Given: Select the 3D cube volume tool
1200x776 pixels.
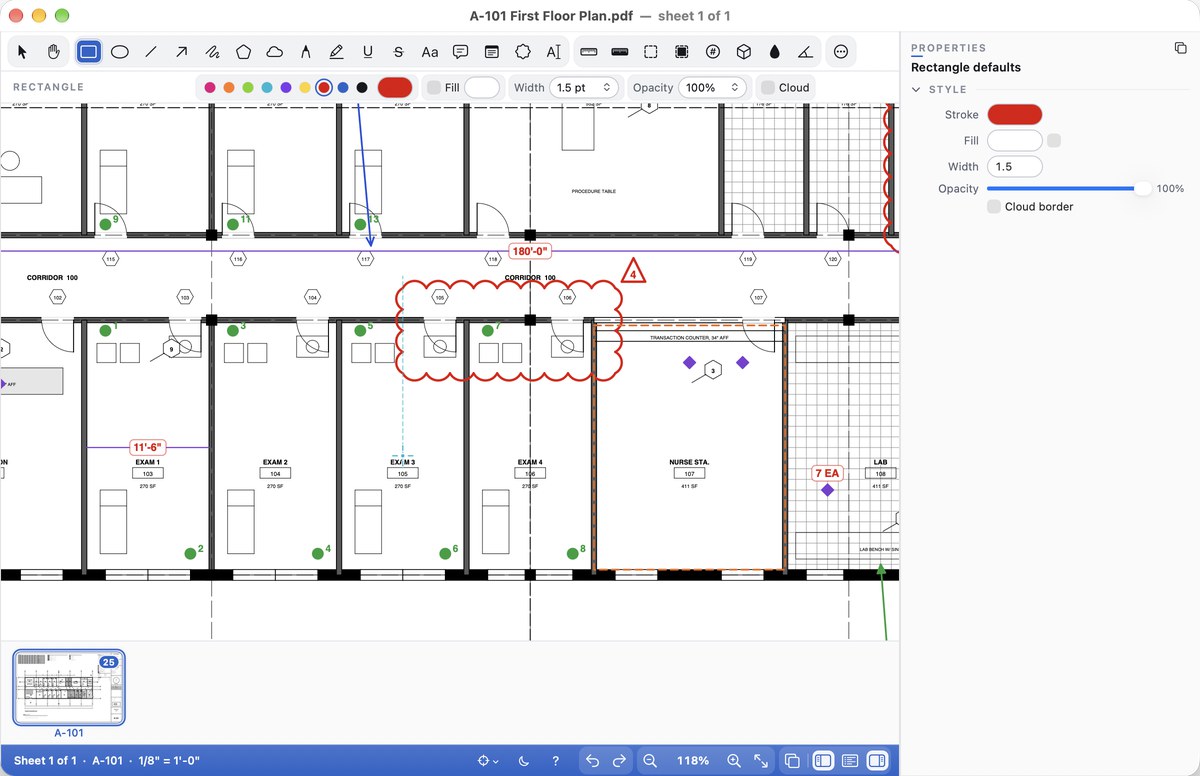Looking at the screenshot, I should [743, 52].
